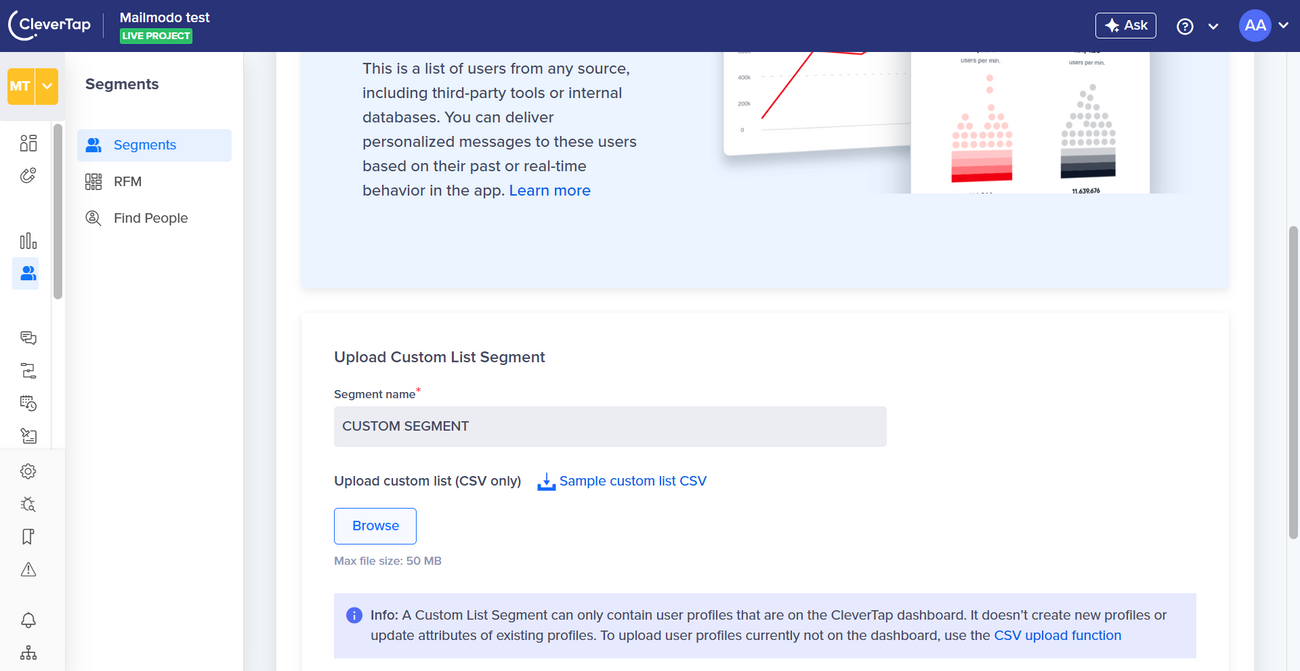Expand the help question mark menu

coord(1197,26)
